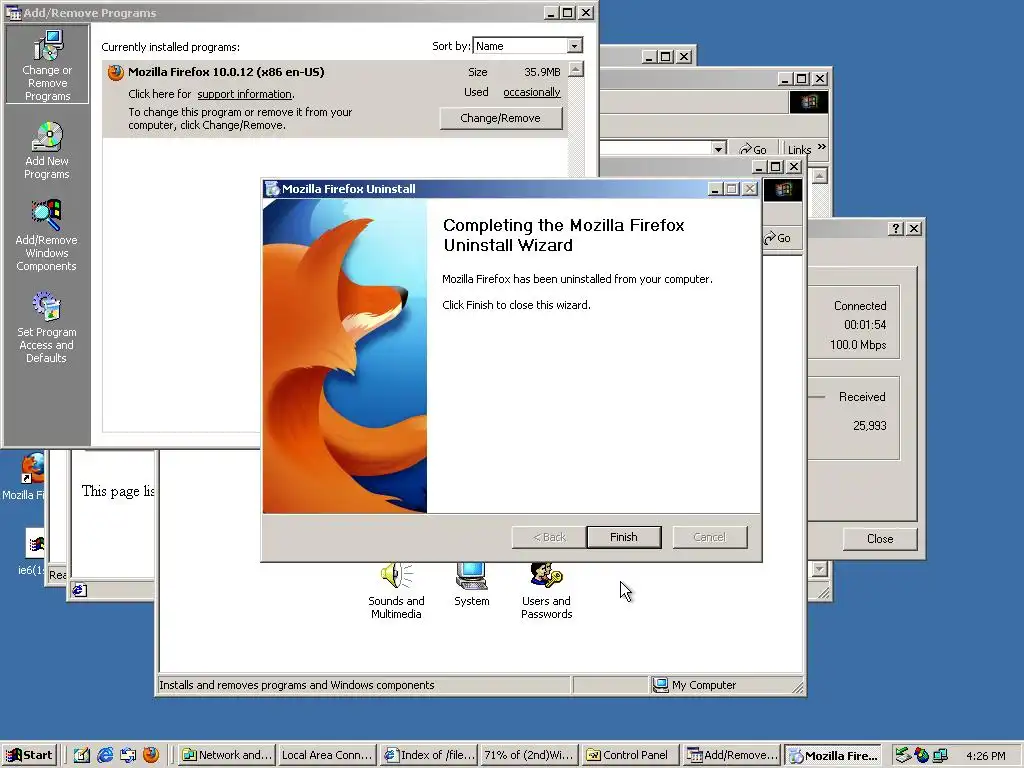The image size is (1024, 768).
Task: Click the 35.9MB size value
Action: click(x=542, y=72)
